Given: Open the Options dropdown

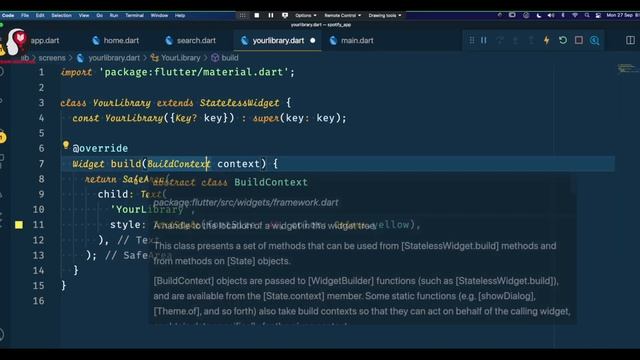Looking at the screenshot, I should 306,16.
